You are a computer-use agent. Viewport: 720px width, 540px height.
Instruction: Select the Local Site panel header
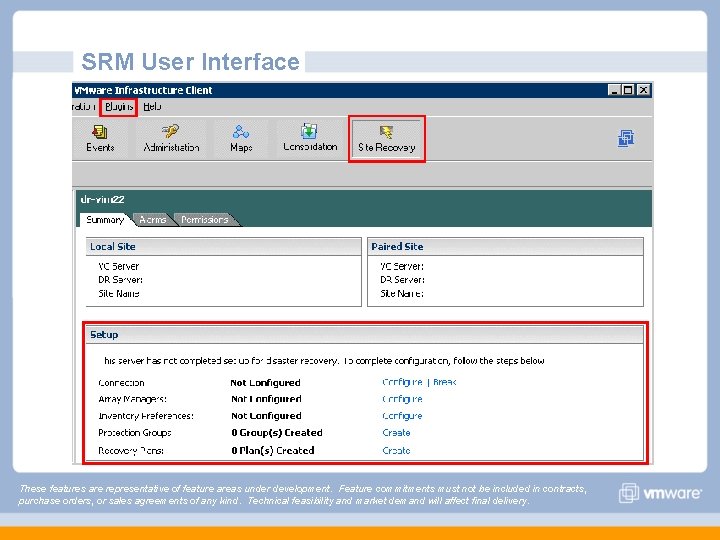coord(224,247)
